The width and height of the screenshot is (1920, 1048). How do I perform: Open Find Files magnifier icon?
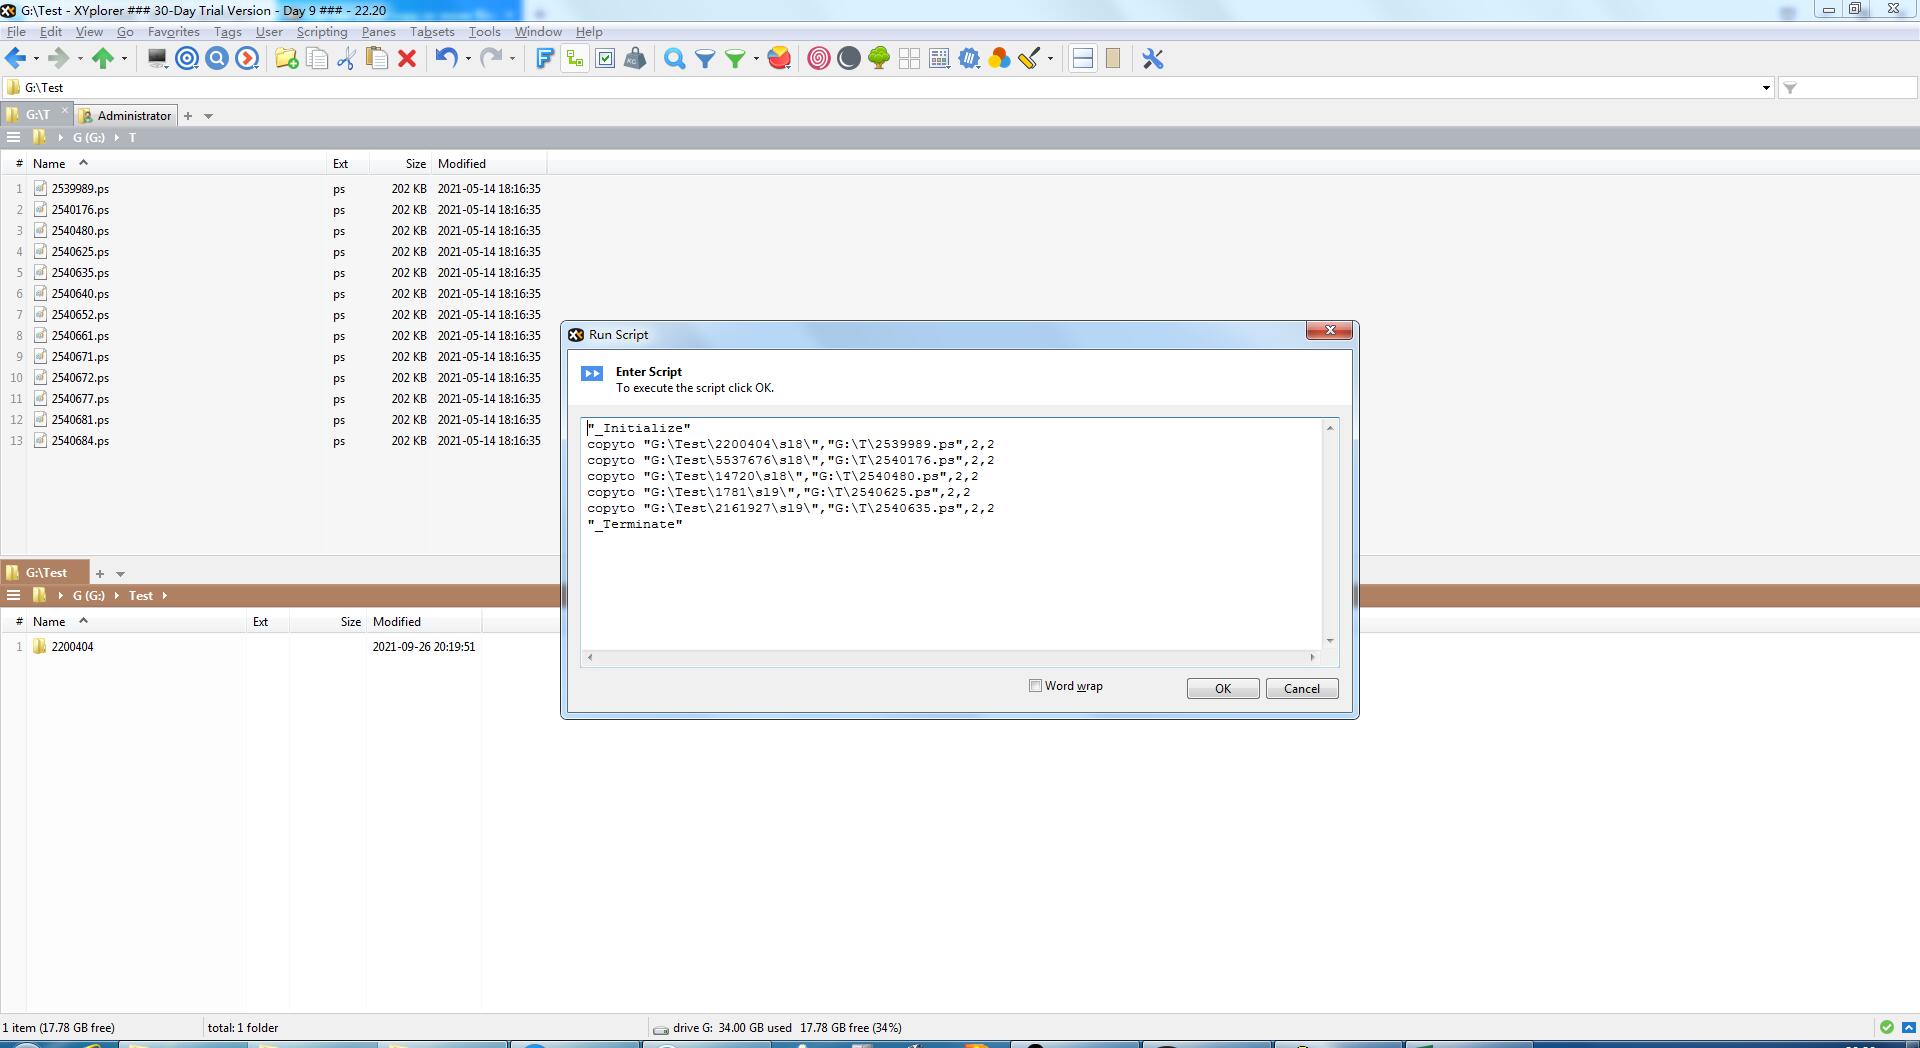(675, 59)
